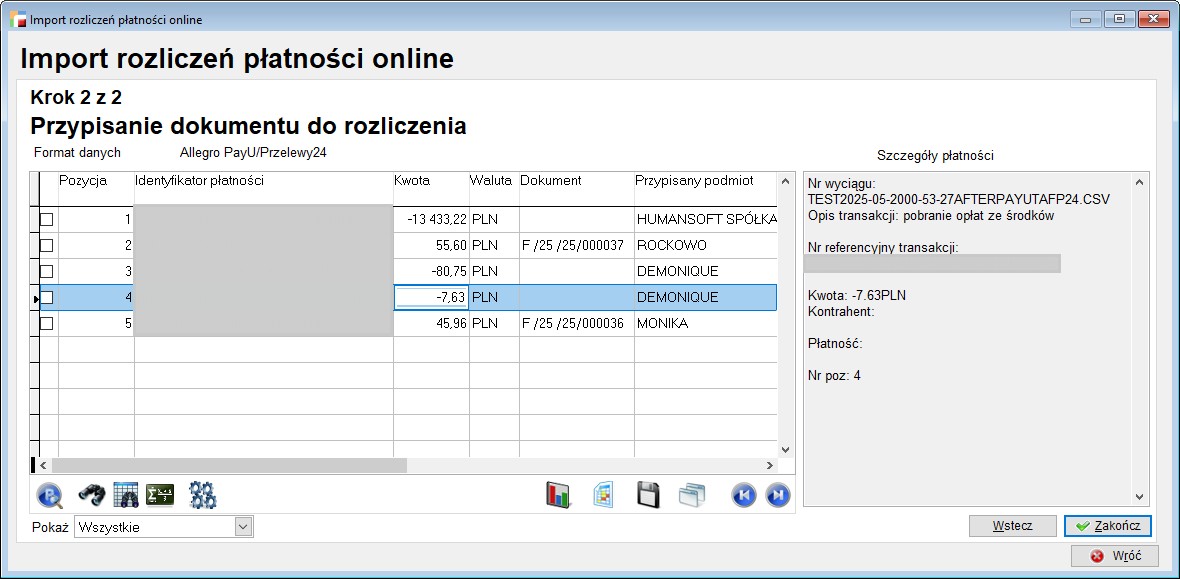Click the Przypisany podmiot column header

(x=694, y=181)
